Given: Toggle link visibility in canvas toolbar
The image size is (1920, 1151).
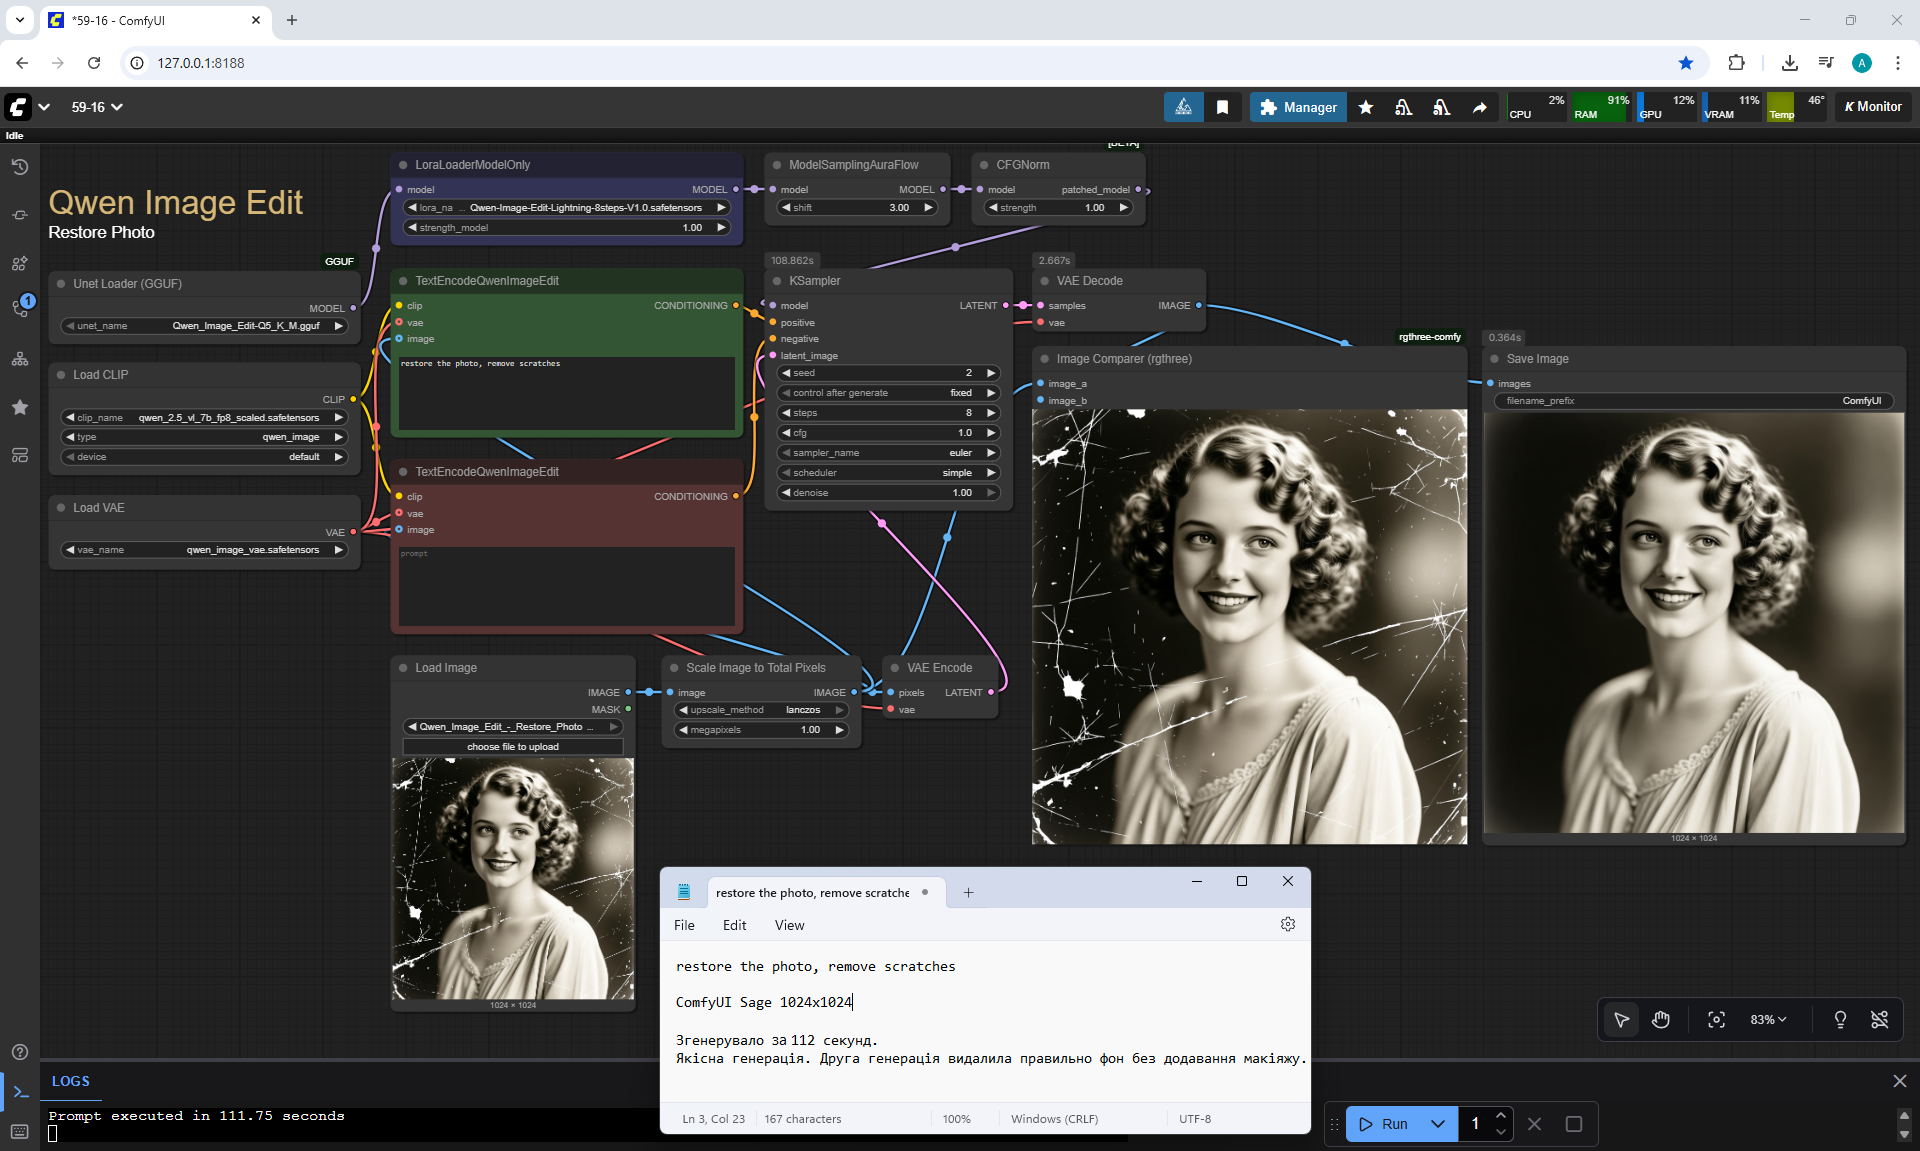Looking at the screenshot, I should (1880, 1019).
